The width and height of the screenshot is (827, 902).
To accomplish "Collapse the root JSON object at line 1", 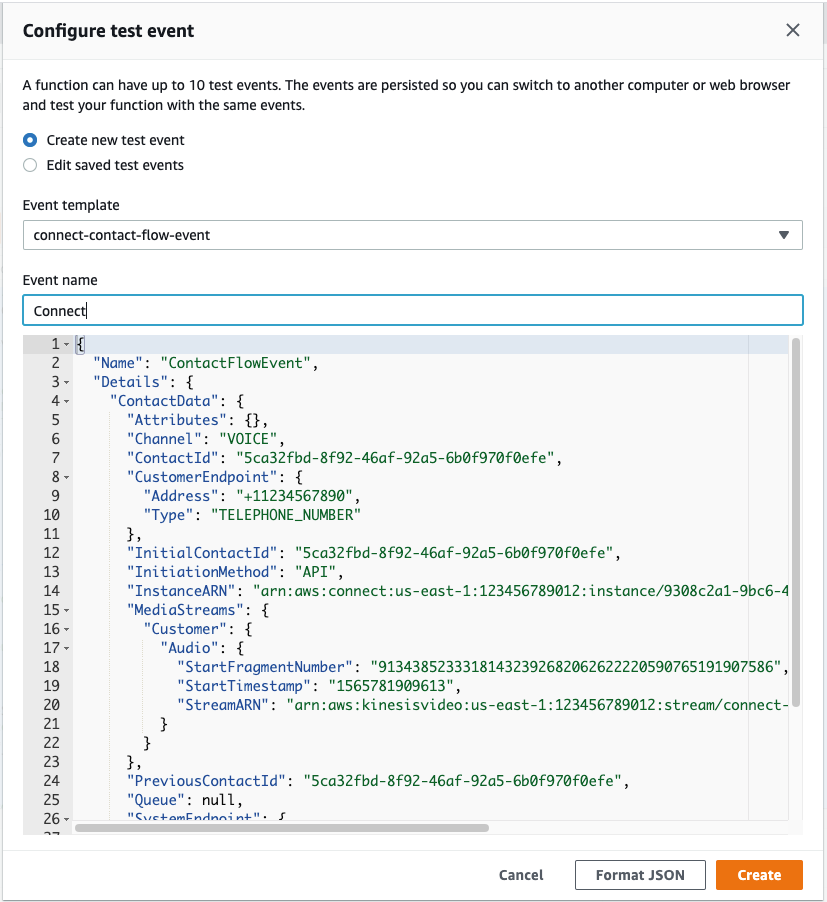I will [x=66, y=345].
